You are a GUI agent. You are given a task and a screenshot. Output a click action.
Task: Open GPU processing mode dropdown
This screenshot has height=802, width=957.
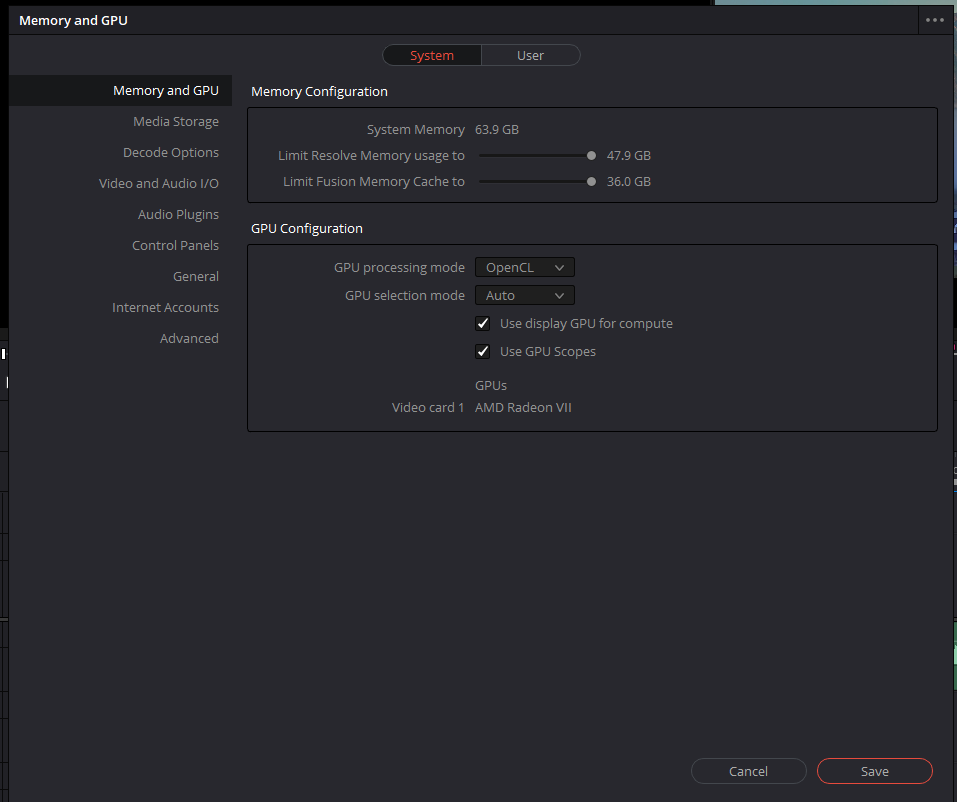pos(524,267)
